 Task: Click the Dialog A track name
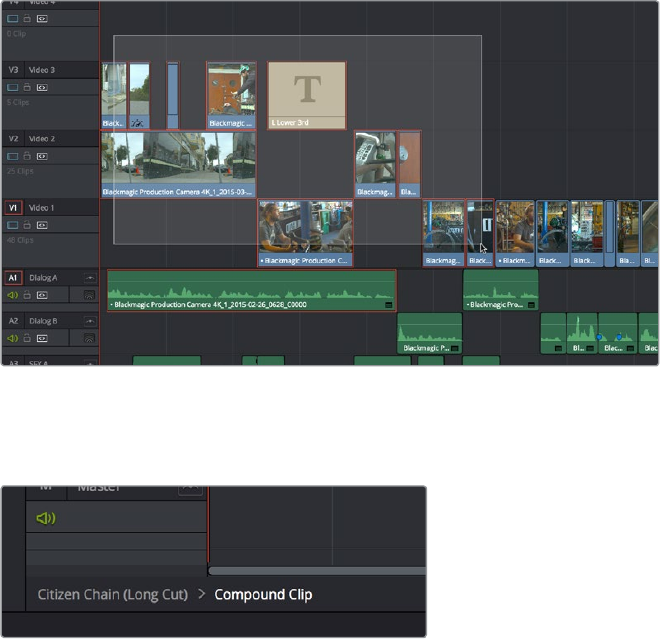[x=43, y=278]
